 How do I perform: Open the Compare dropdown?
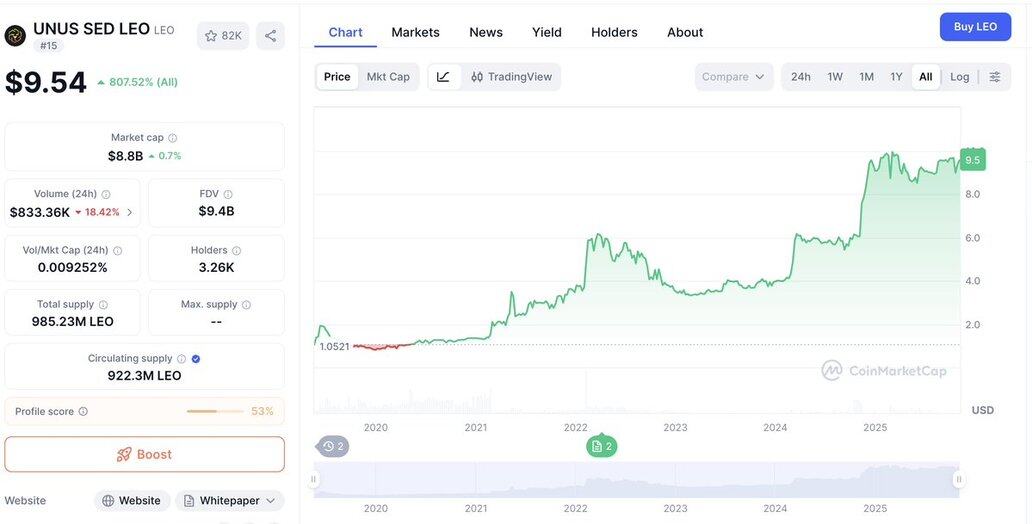click(x=733, y=77)
